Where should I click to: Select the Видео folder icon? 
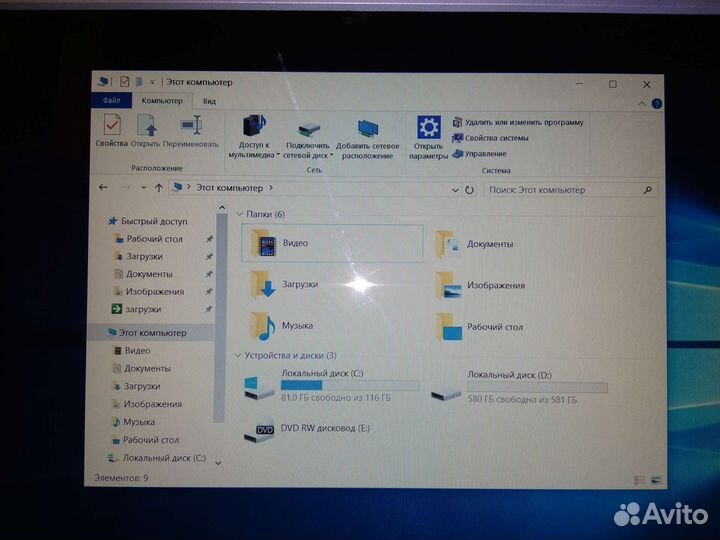click(264, 243)
